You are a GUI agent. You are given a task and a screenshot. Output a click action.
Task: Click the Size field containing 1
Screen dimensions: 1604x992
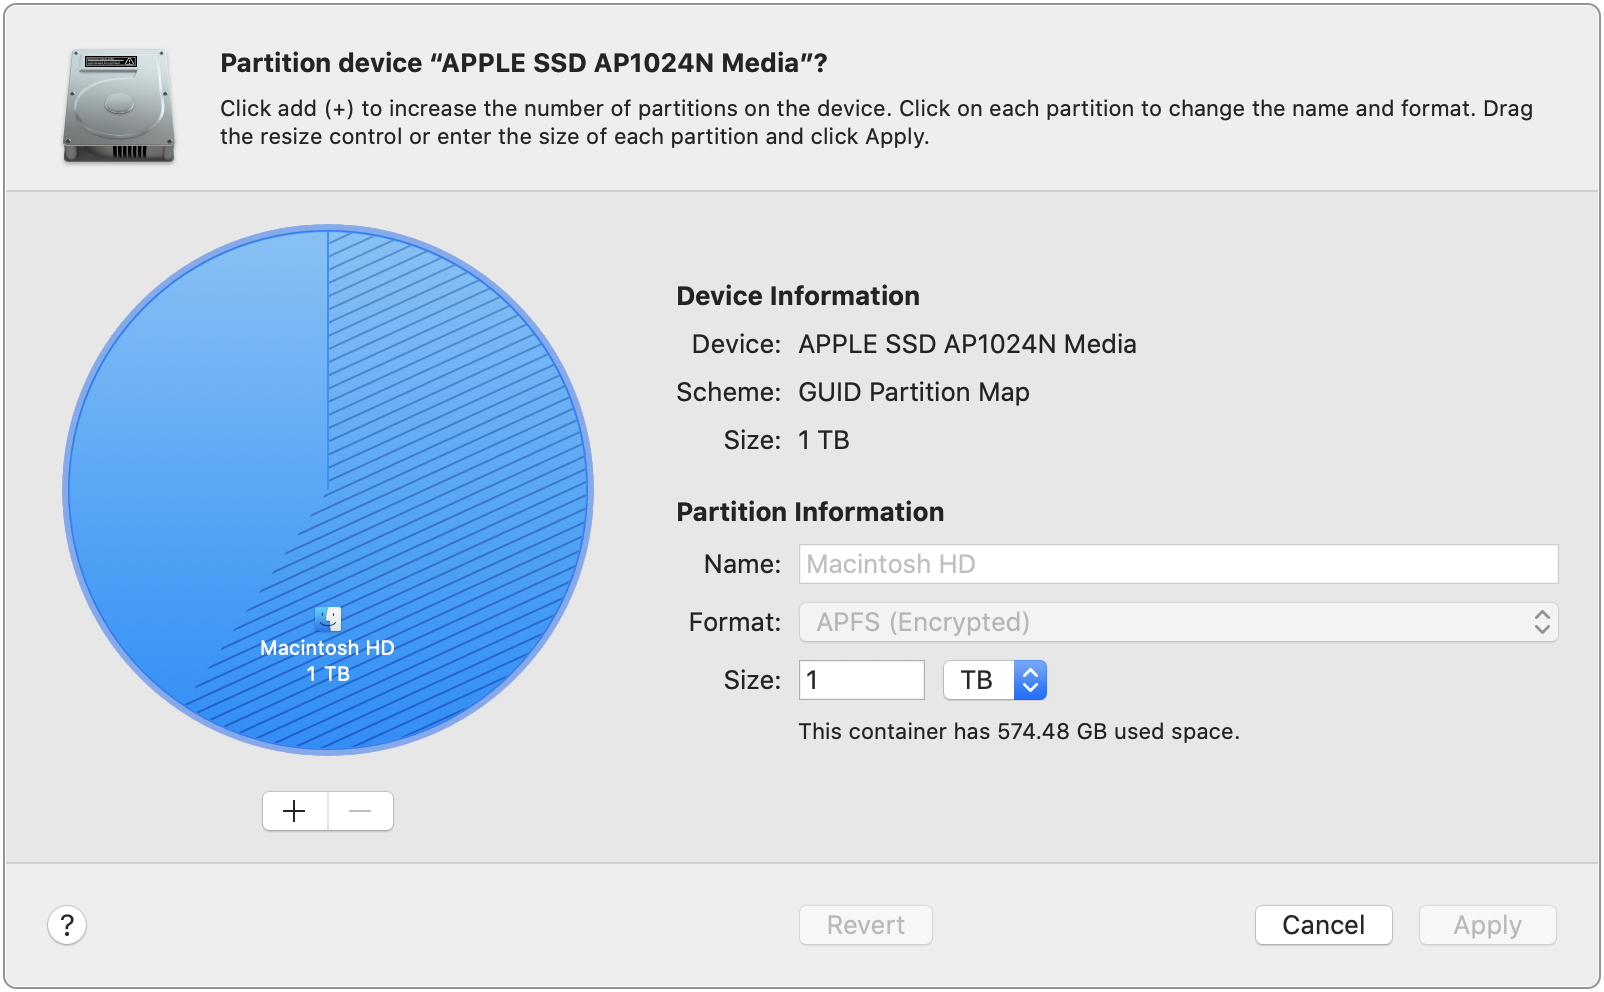coord(861,680)
